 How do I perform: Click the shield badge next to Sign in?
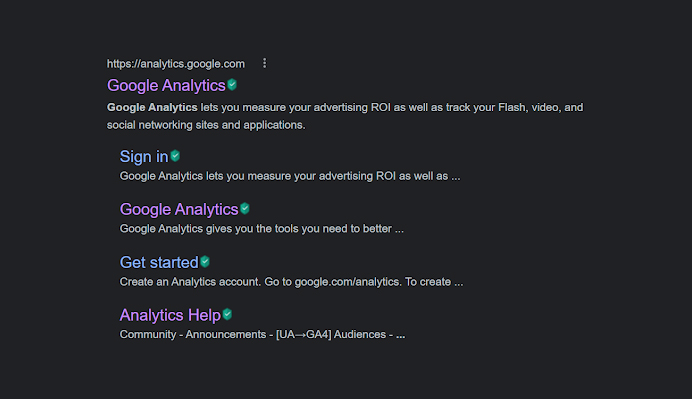(x=175, y=156)
